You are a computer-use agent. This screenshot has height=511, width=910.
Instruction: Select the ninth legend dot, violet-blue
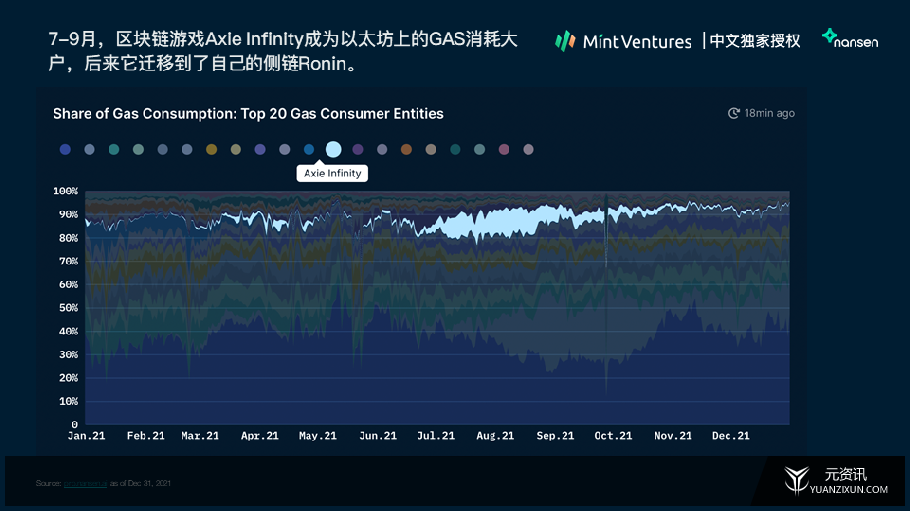coord(260,150)
